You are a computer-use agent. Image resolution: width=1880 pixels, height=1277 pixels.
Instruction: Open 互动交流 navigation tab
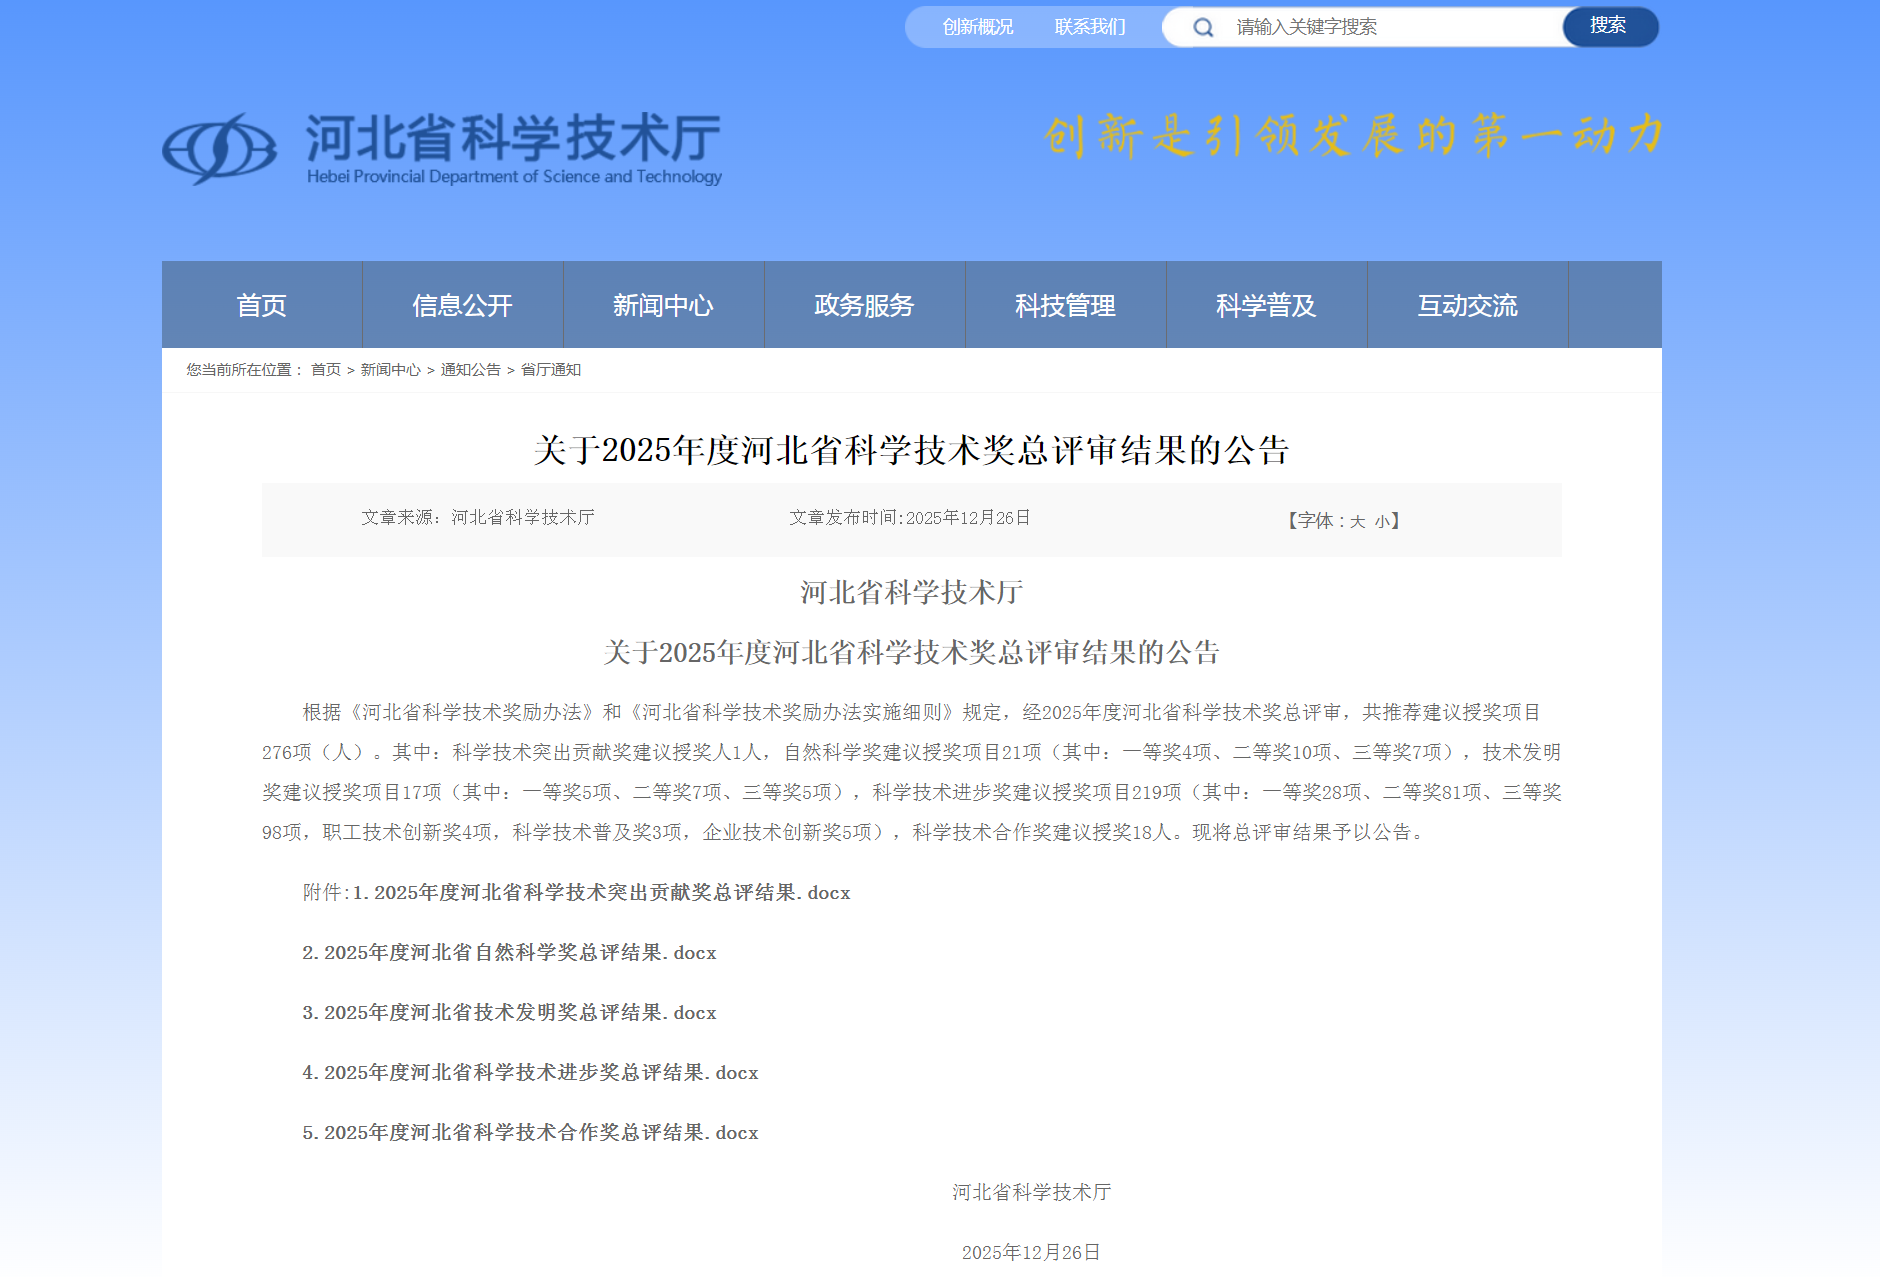1468,305
